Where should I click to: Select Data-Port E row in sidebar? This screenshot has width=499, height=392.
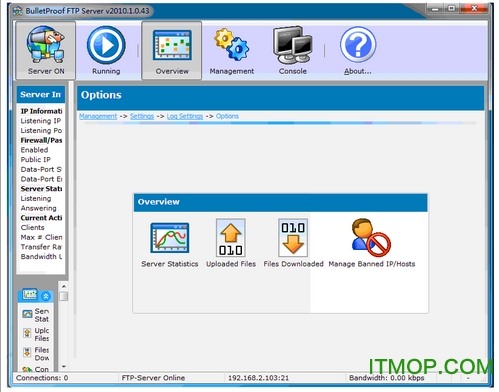[x=41, y=179]
